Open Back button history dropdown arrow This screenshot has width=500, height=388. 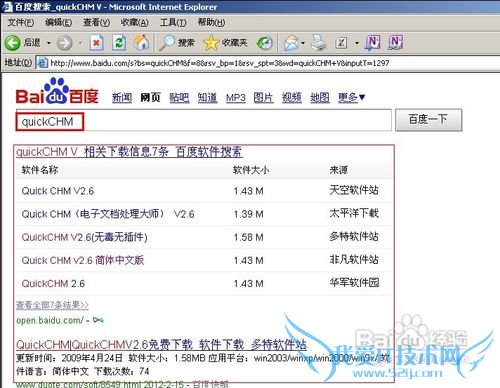click(x=49, y=43)
